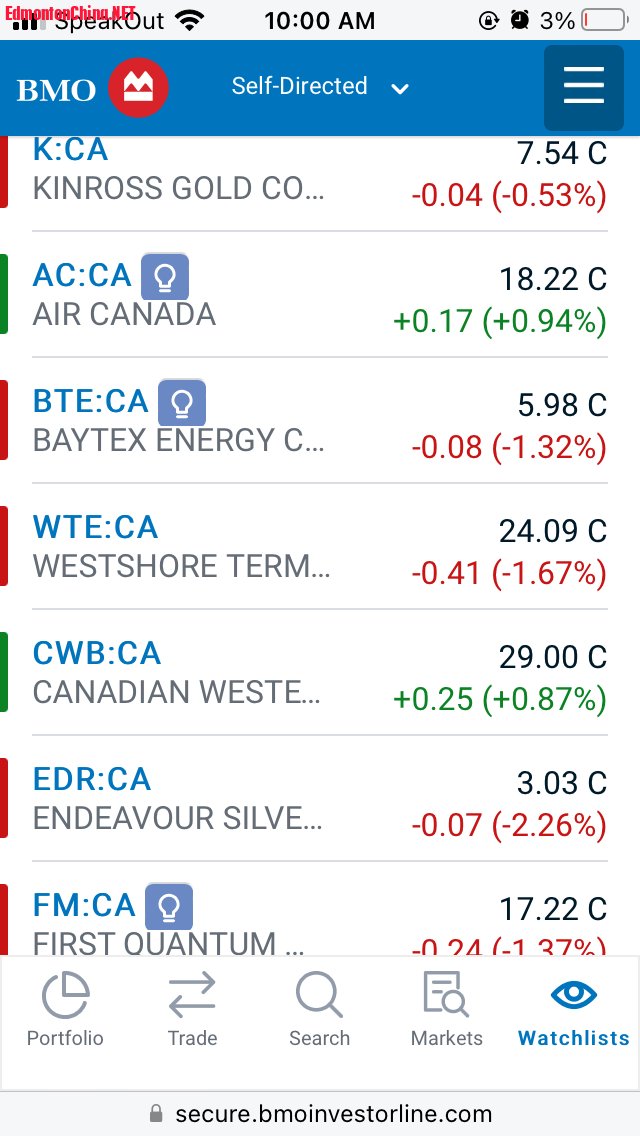This screenshot has height=1136, width=640.
Task: Click the chevron next to Self-Directed
Action: coord(400,89)
